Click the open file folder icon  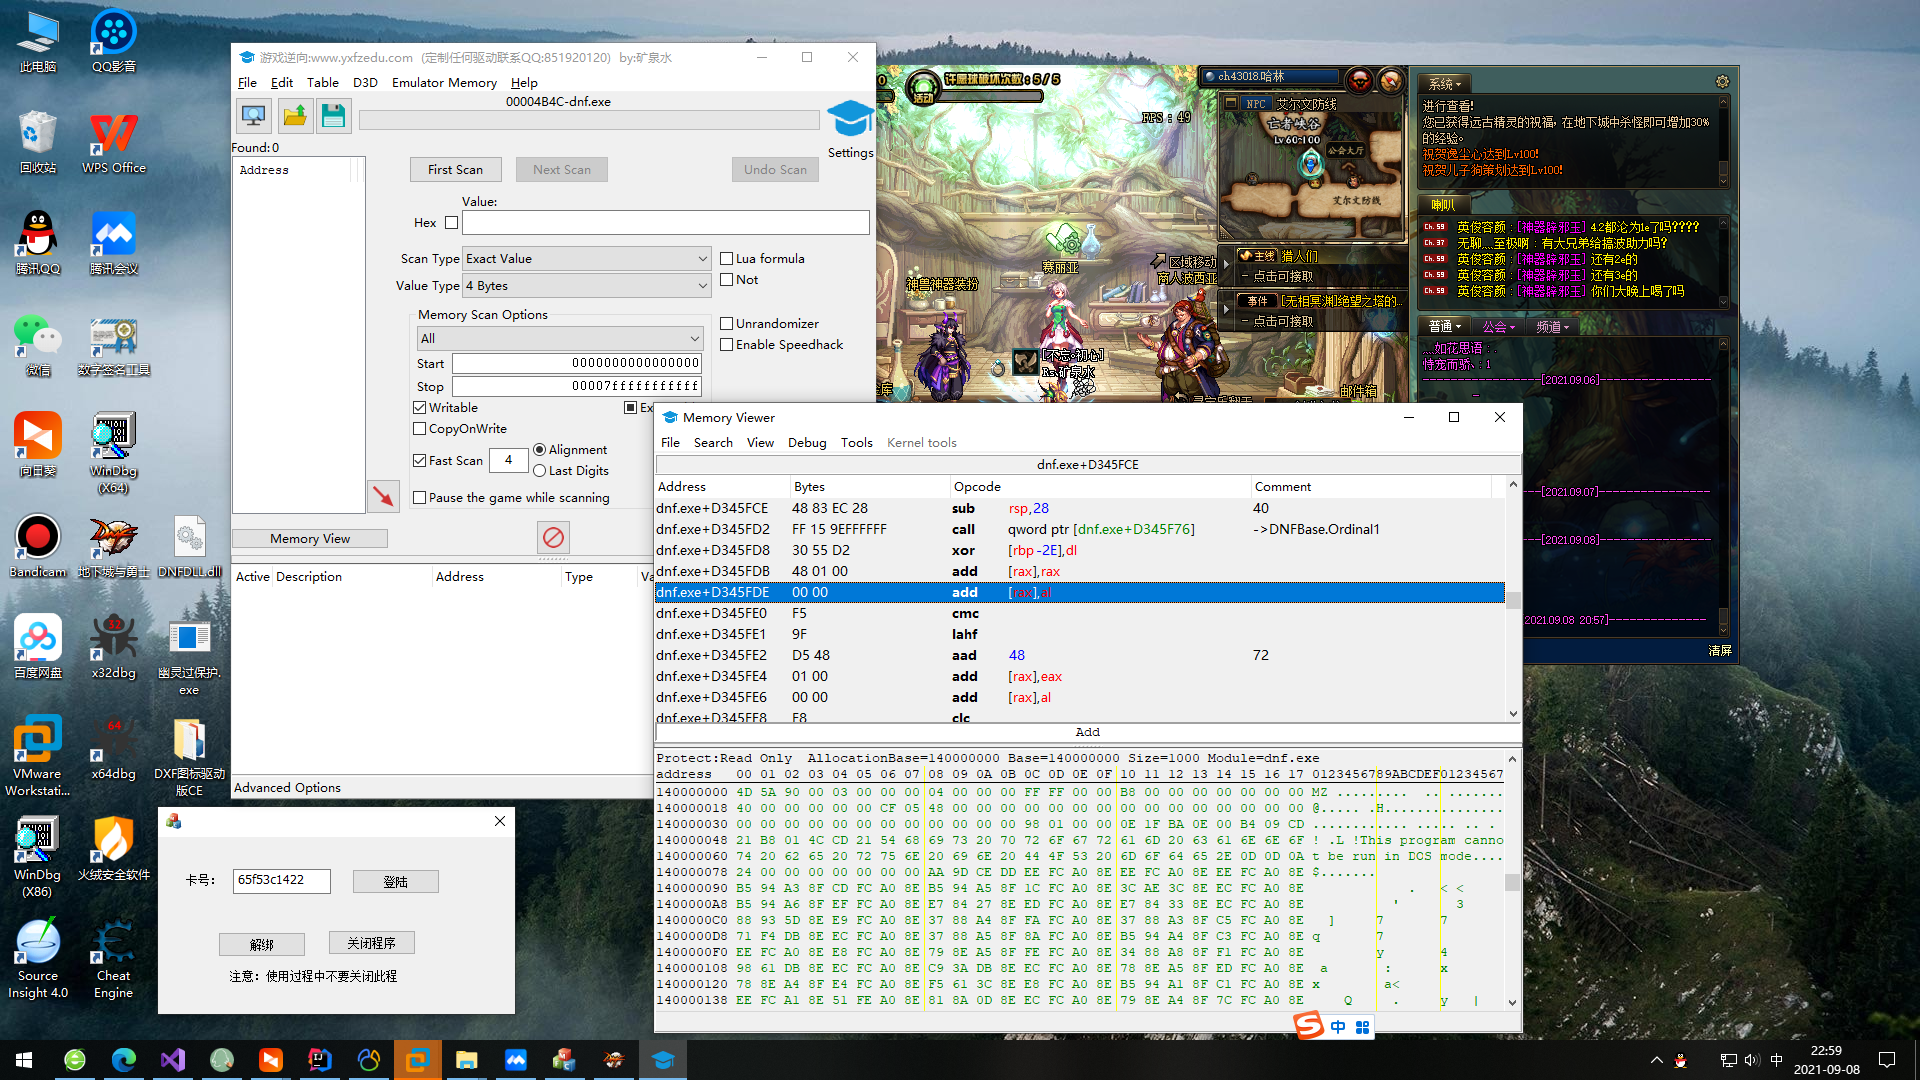pos(294,117)
